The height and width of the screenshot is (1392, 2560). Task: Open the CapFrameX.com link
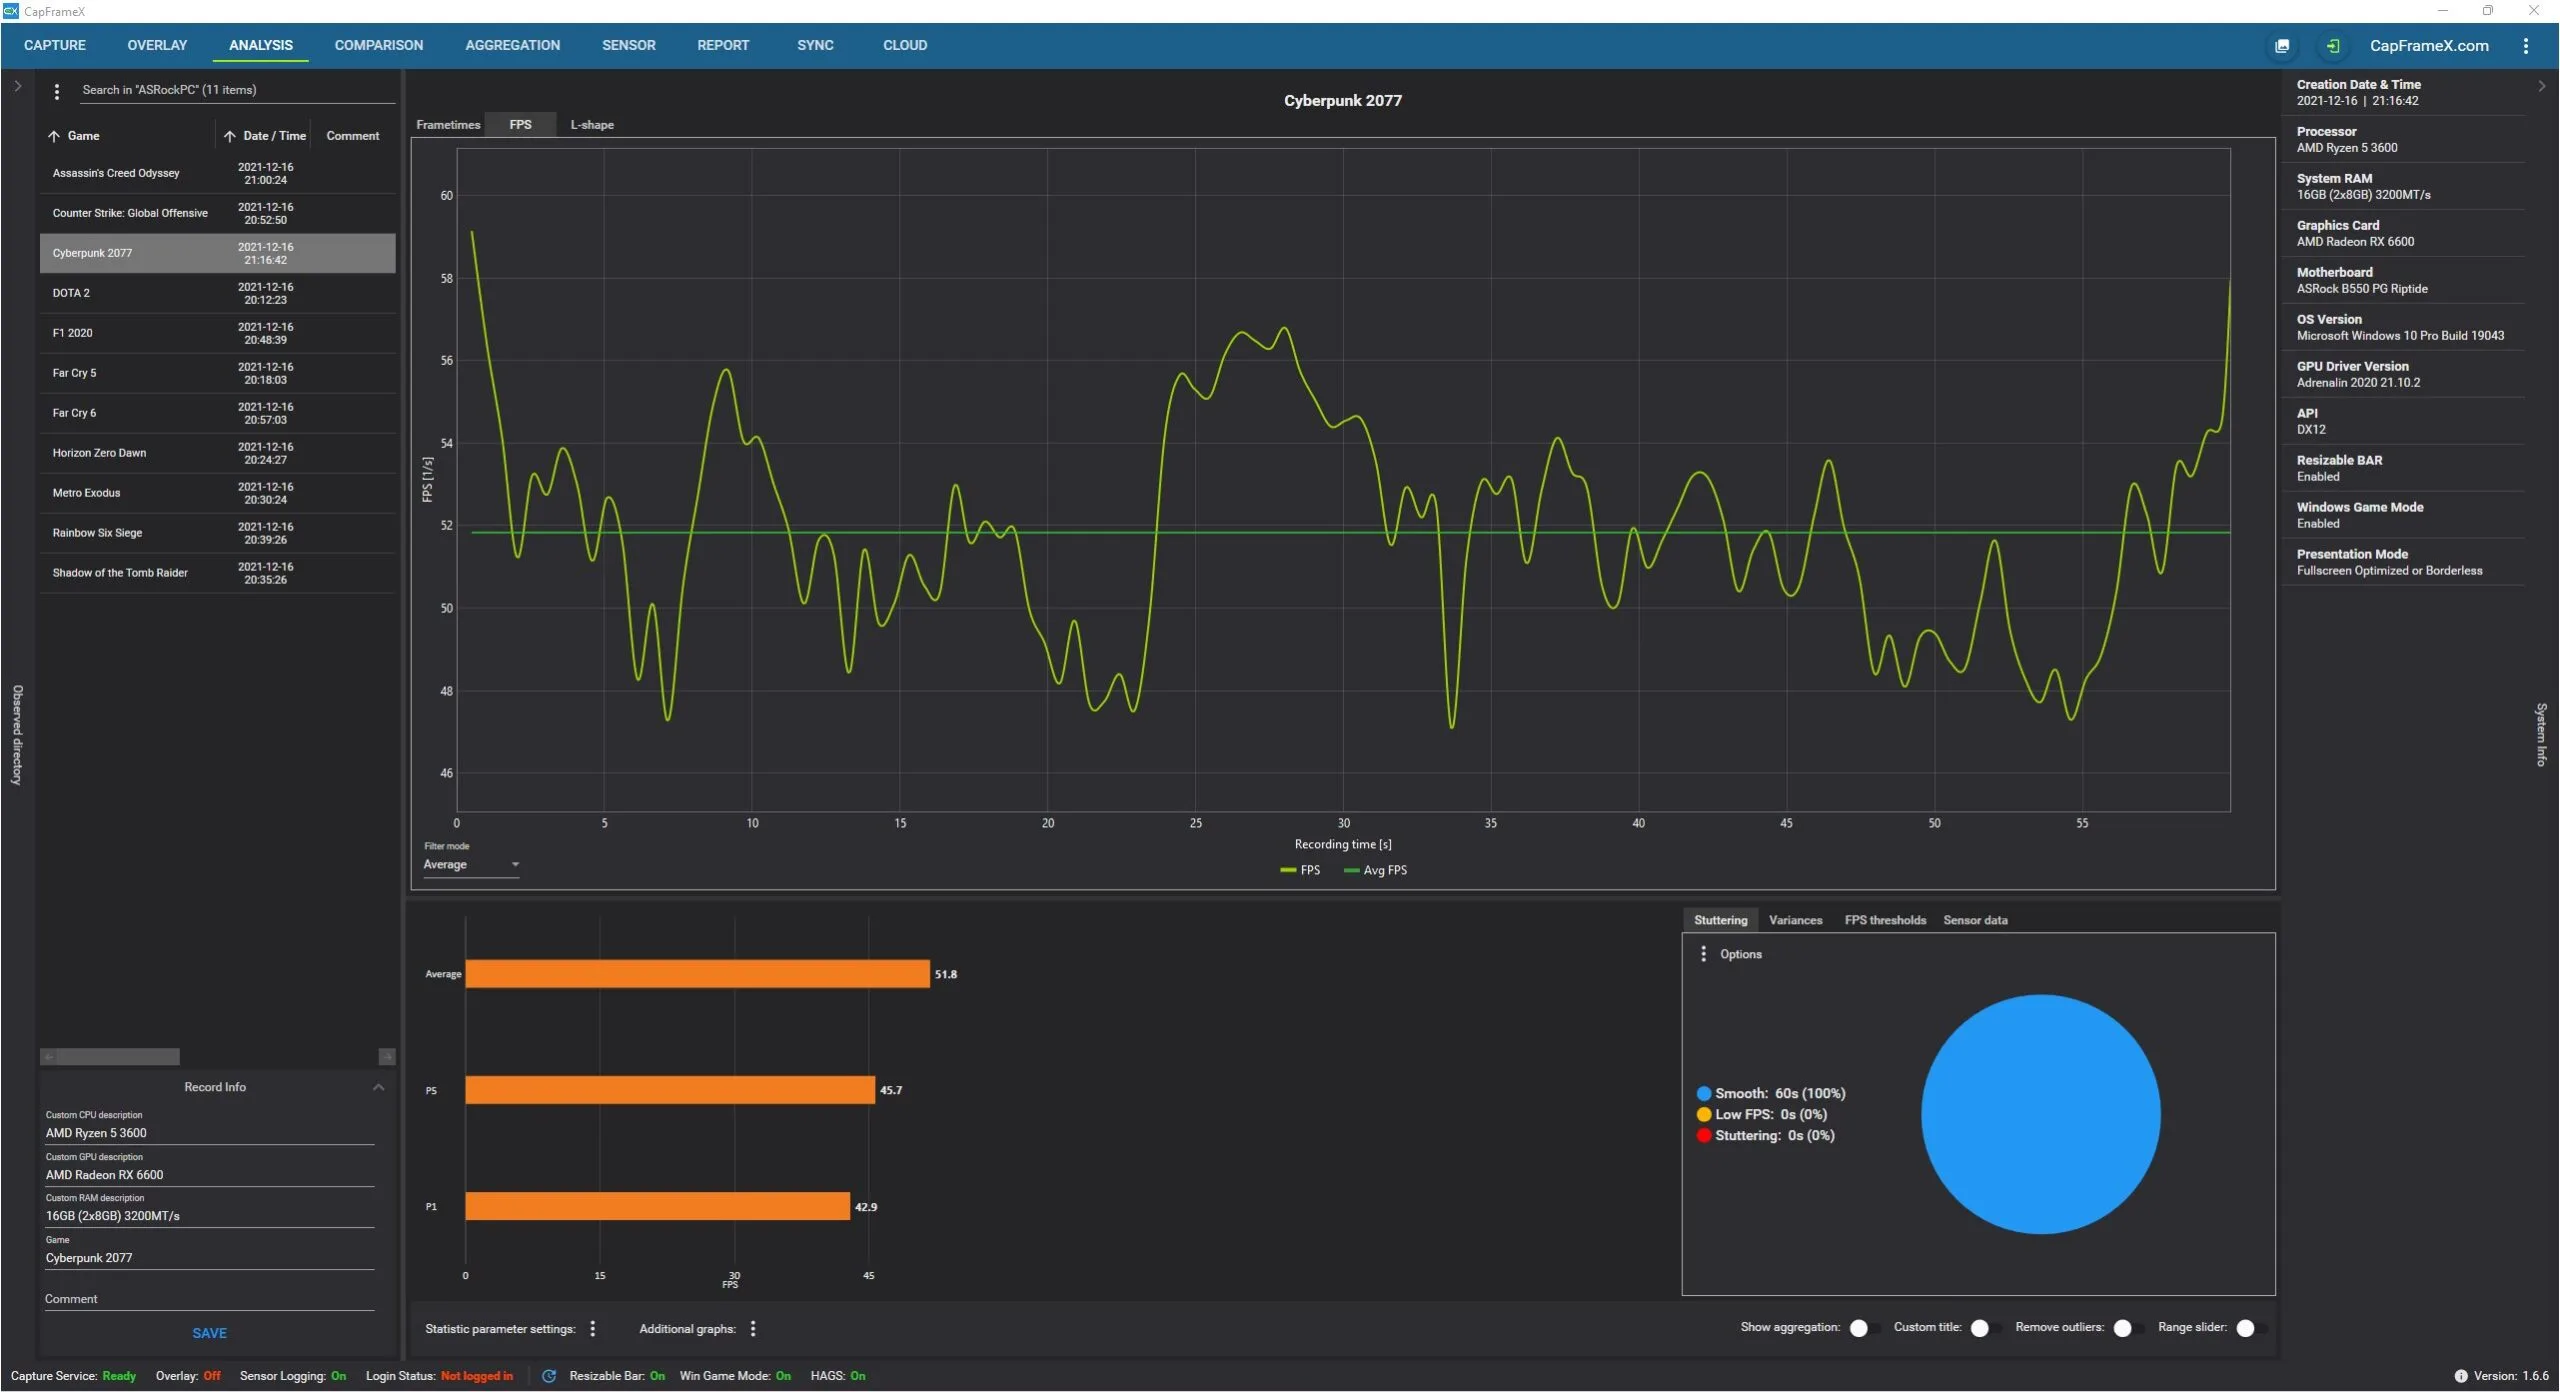click(x=2429, y=46)
